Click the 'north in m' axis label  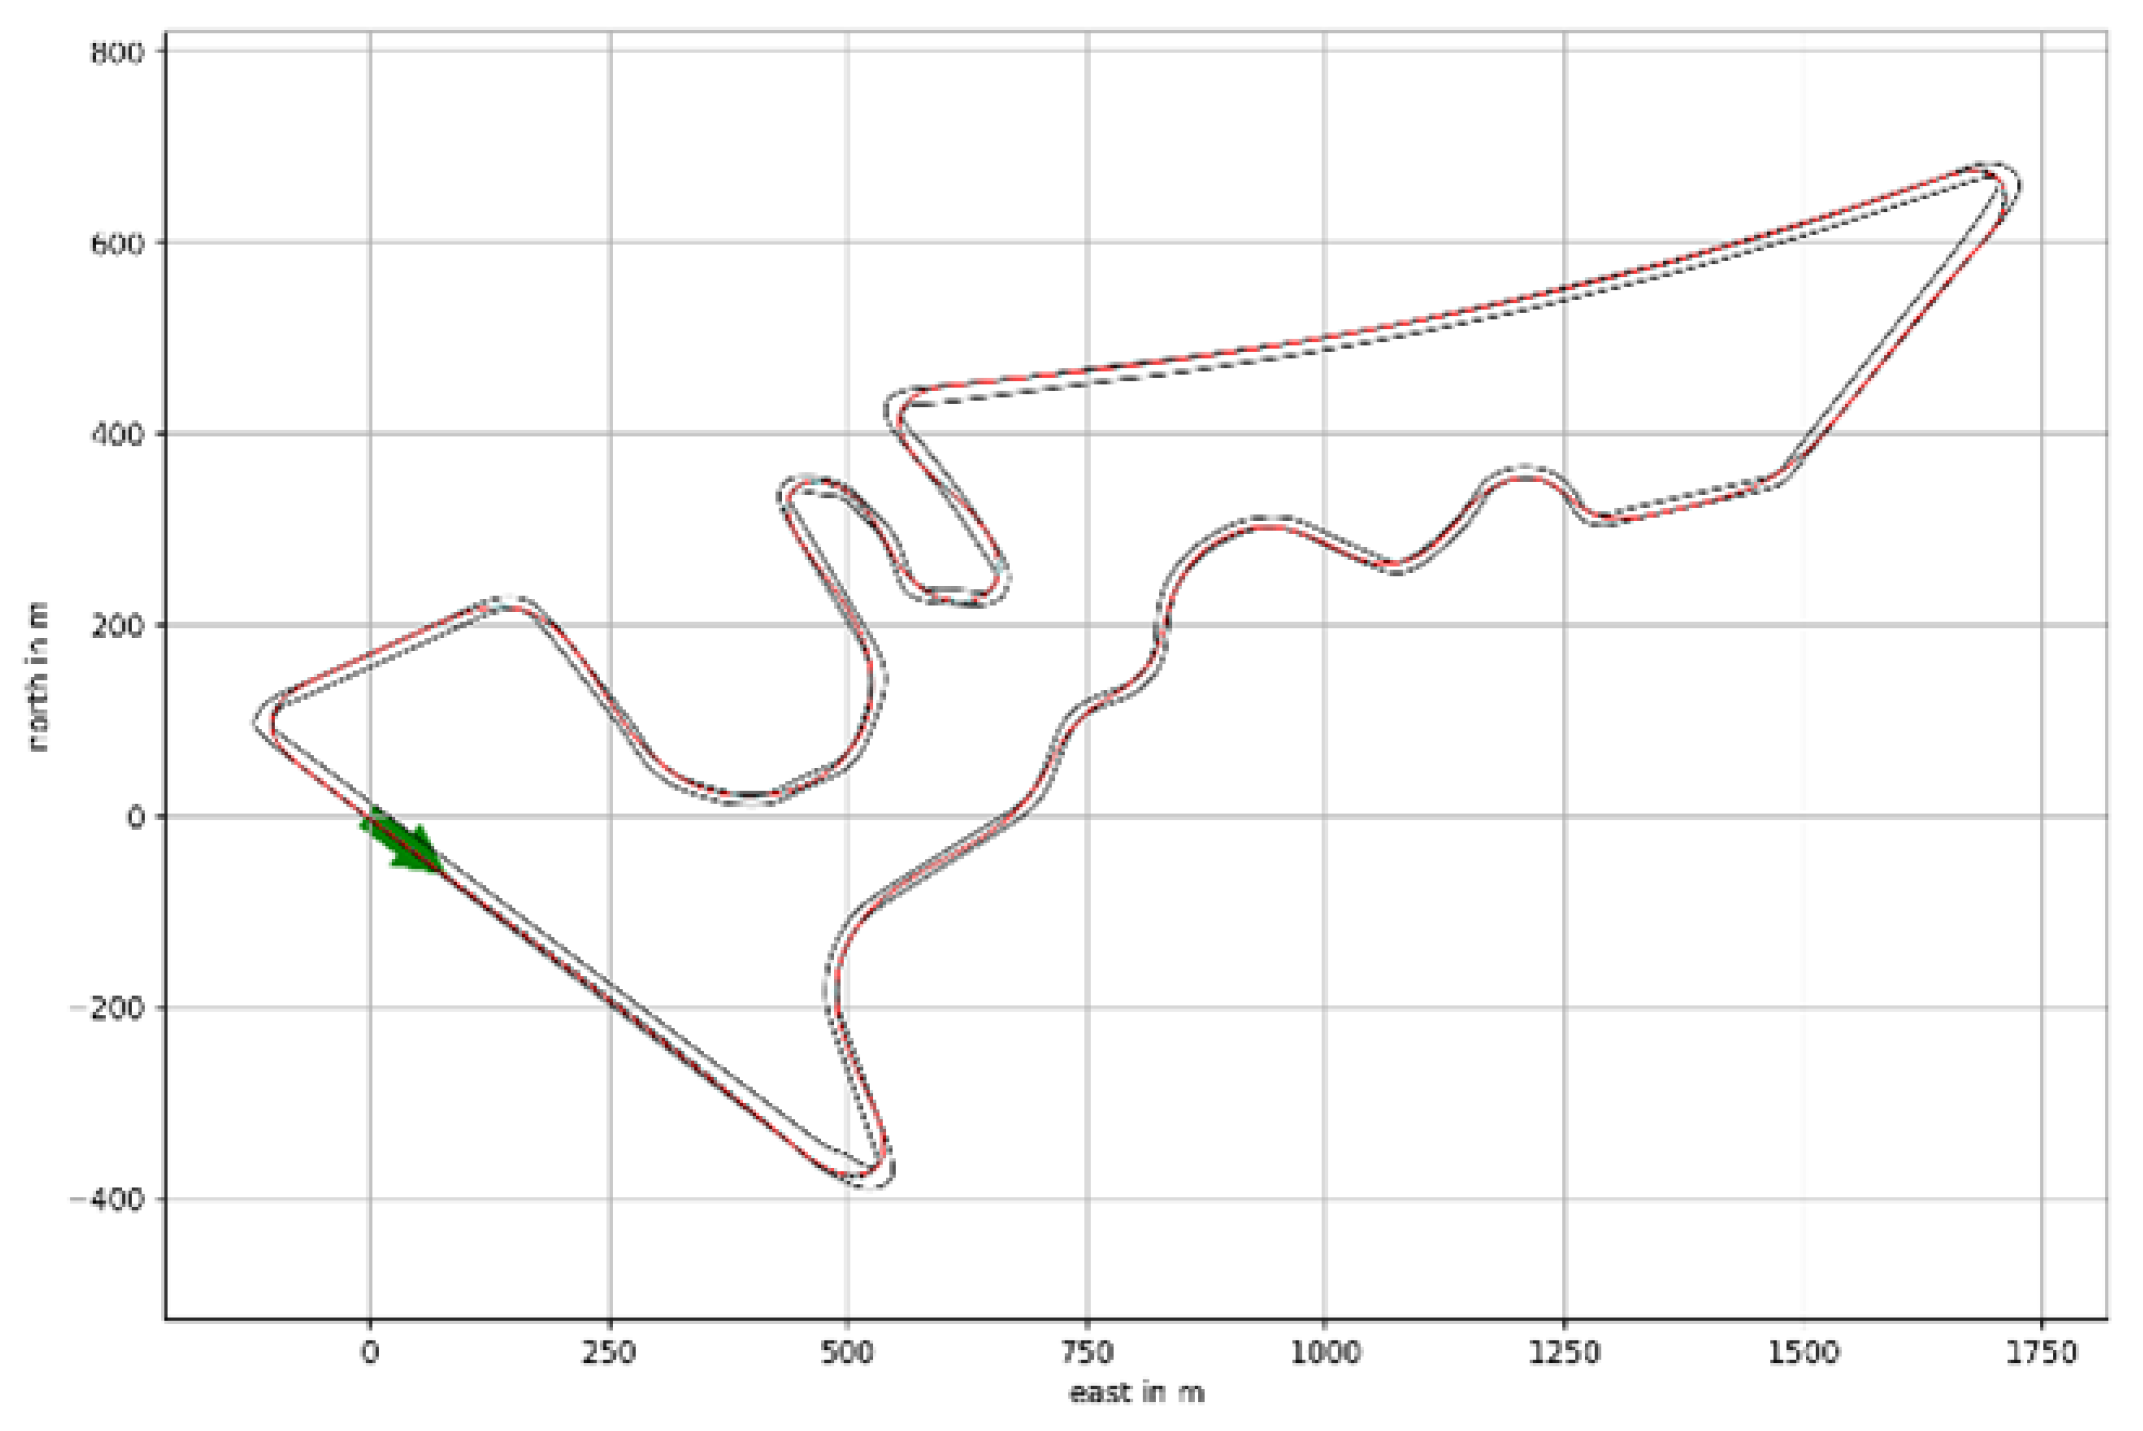pos(37,677)
